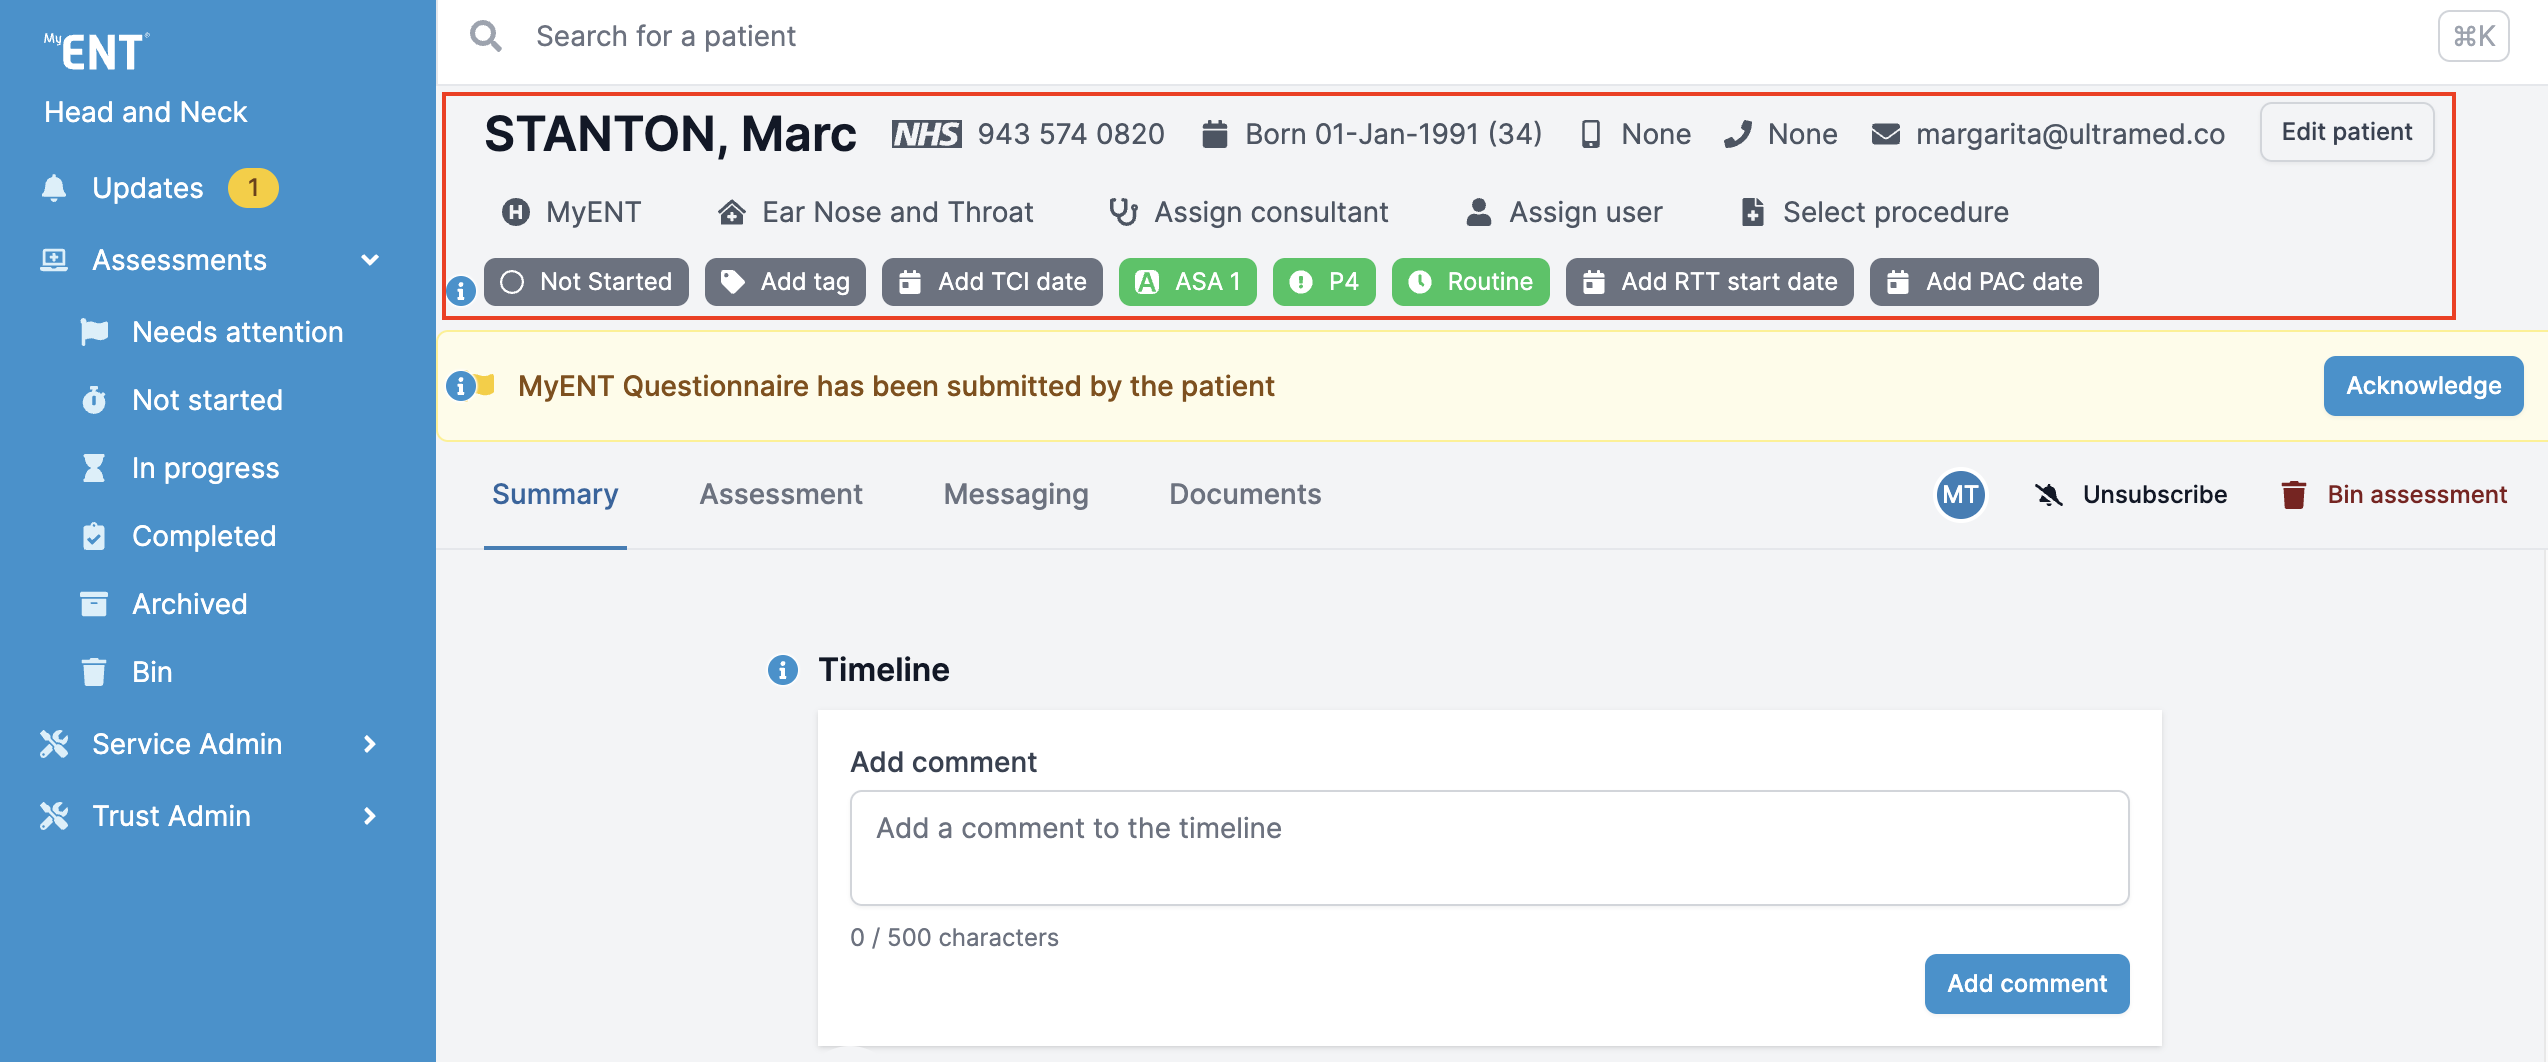Click the Needs attention flag icon
2548x1062 pixels.
click(94, 332)
